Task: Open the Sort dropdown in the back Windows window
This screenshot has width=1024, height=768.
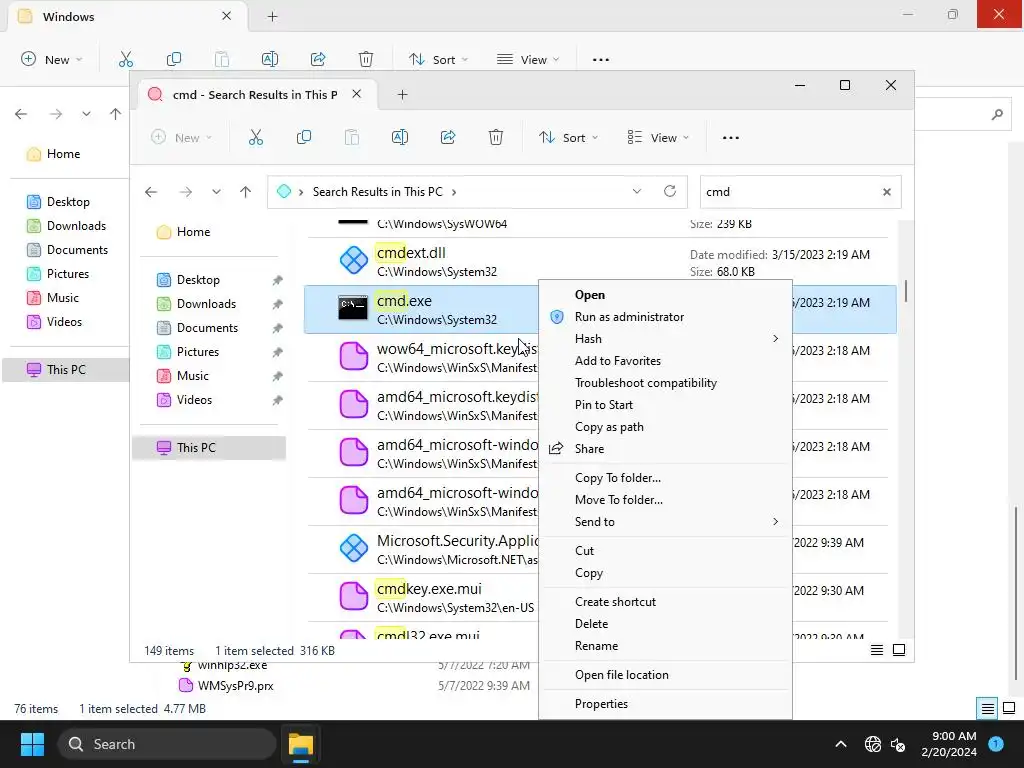Action: pos(438,59)
